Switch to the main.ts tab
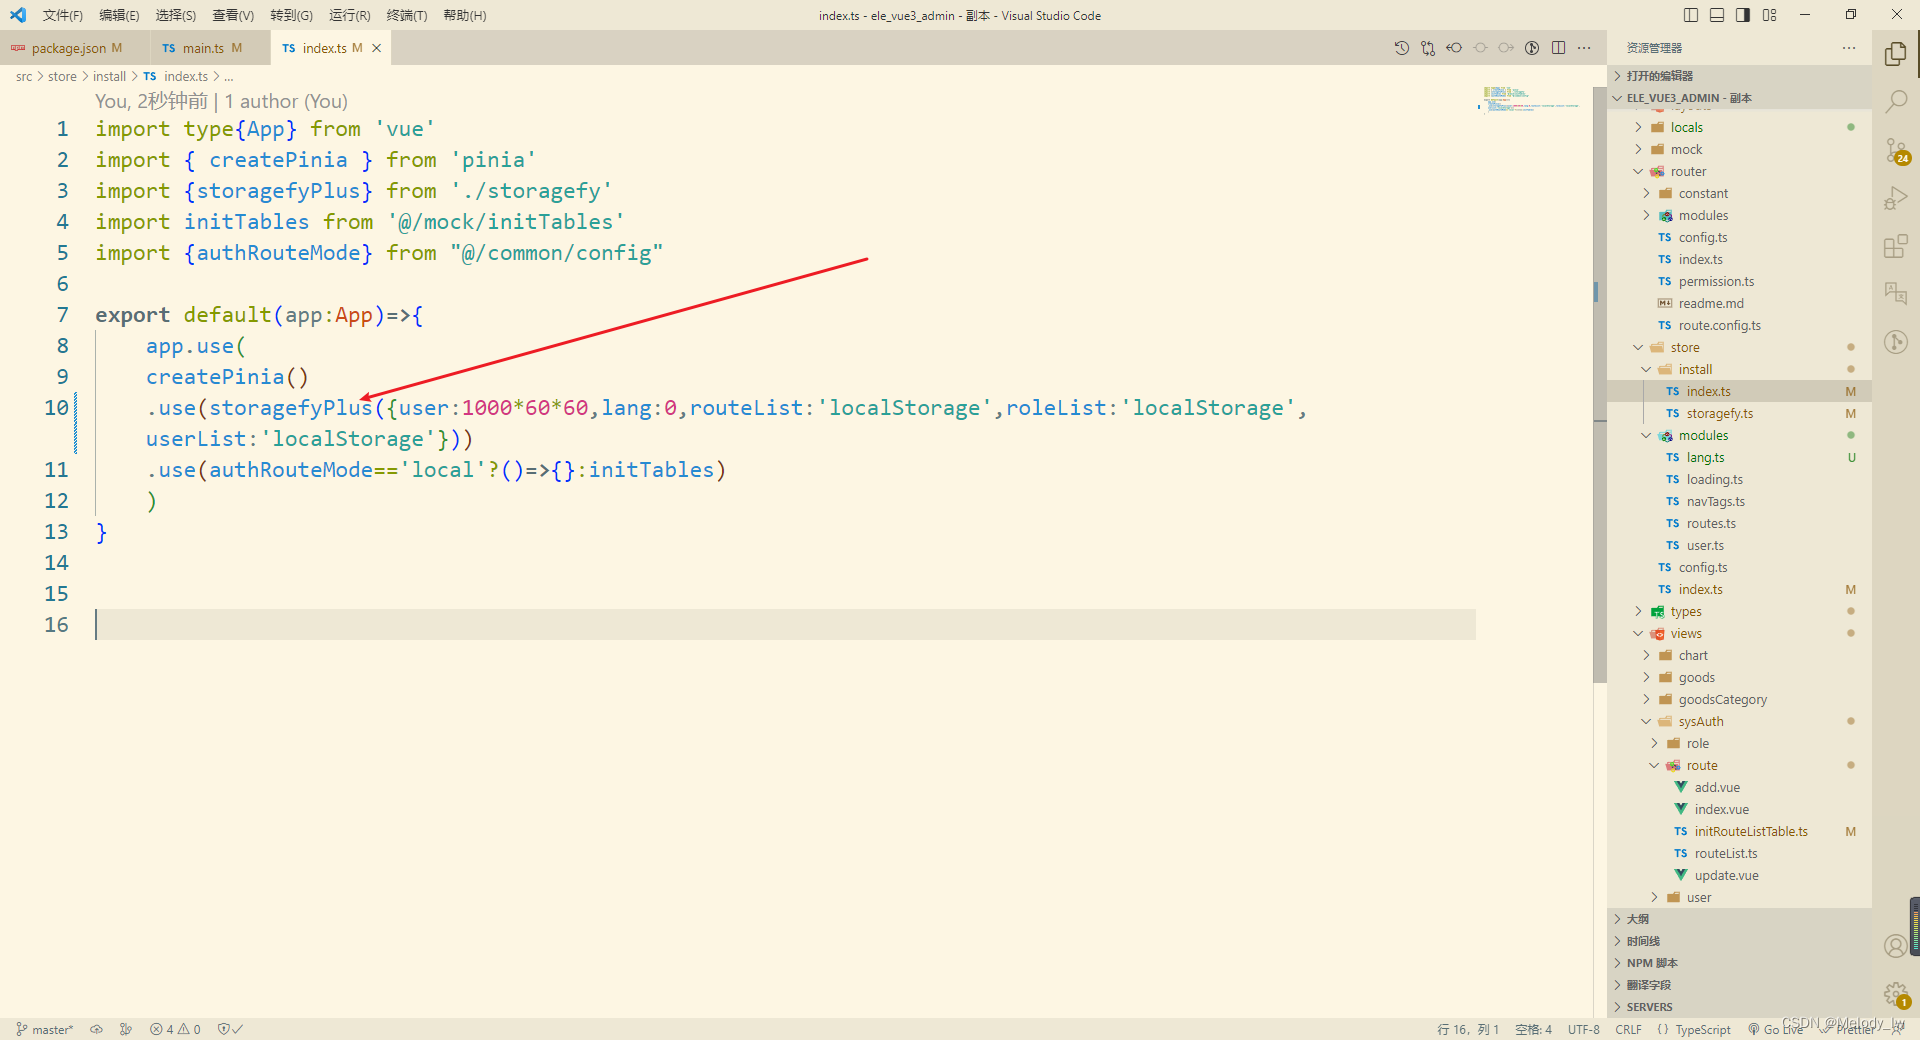 pyautogui.click(x=211, y=48)
